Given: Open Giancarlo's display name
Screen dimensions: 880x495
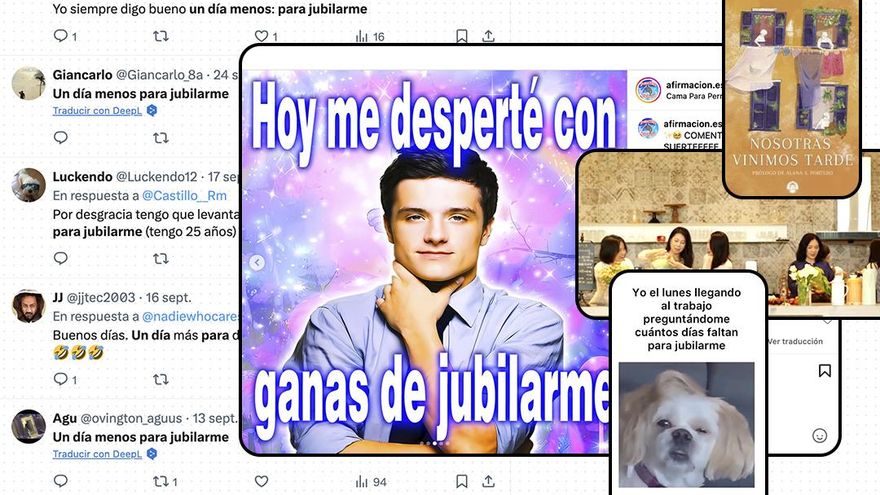Looking at the screenshot, I should (x=82, y=75).
